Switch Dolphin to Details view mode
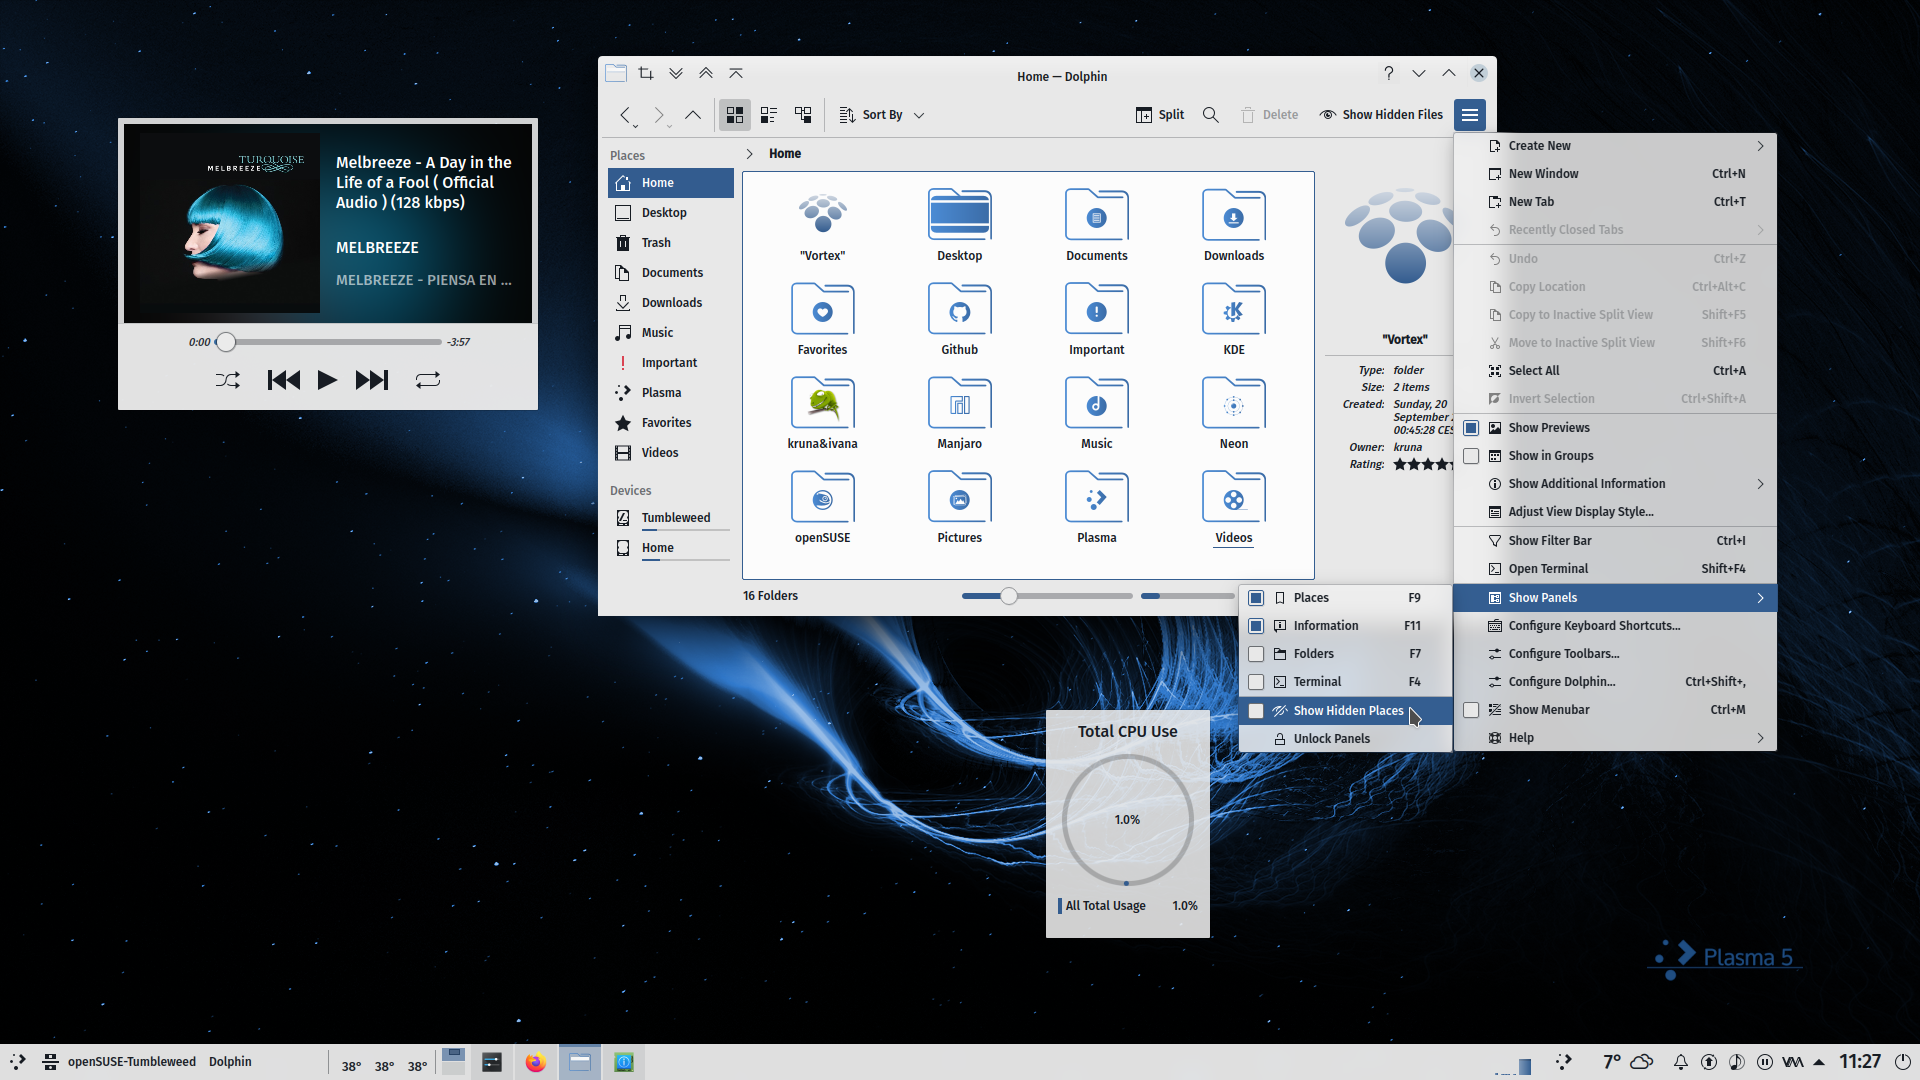The height and width of the screenshot is (1080, 1920). tap(803, 115)
